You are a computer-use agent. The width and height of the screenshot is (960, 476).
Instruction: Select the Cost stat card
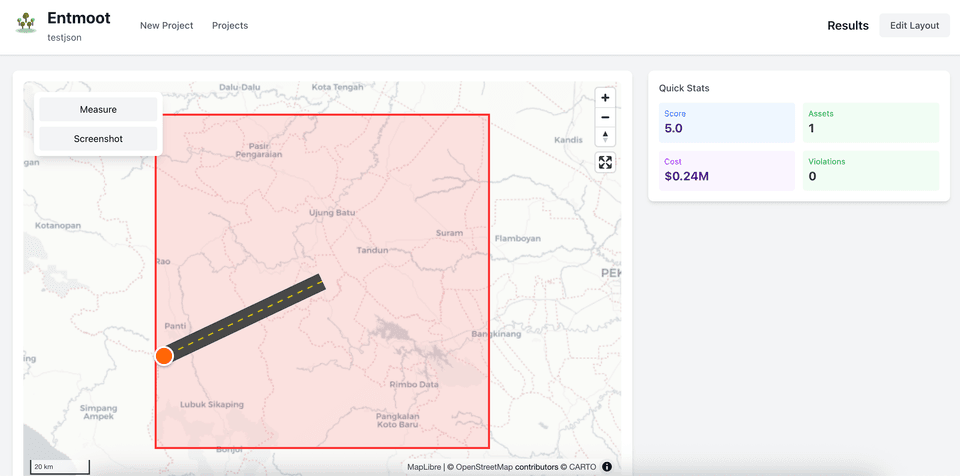(727, 170)
